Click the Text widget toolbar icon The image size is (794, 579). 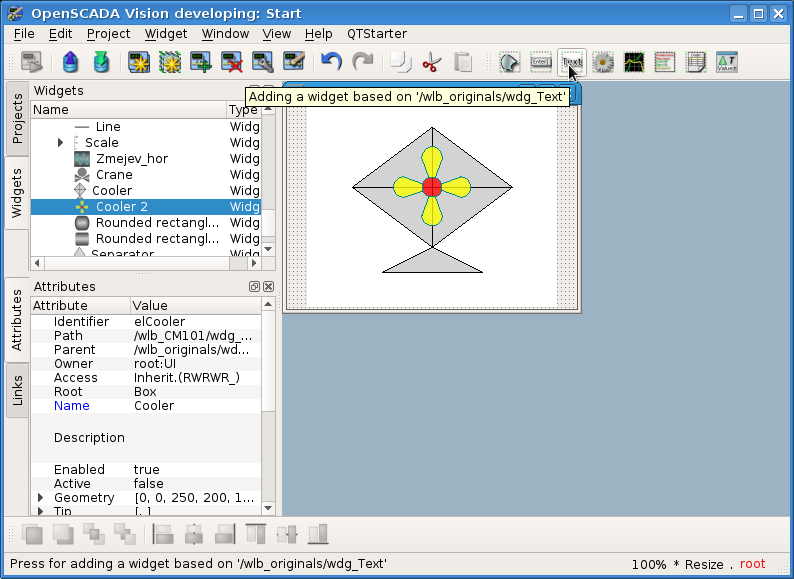pos(572,62)
